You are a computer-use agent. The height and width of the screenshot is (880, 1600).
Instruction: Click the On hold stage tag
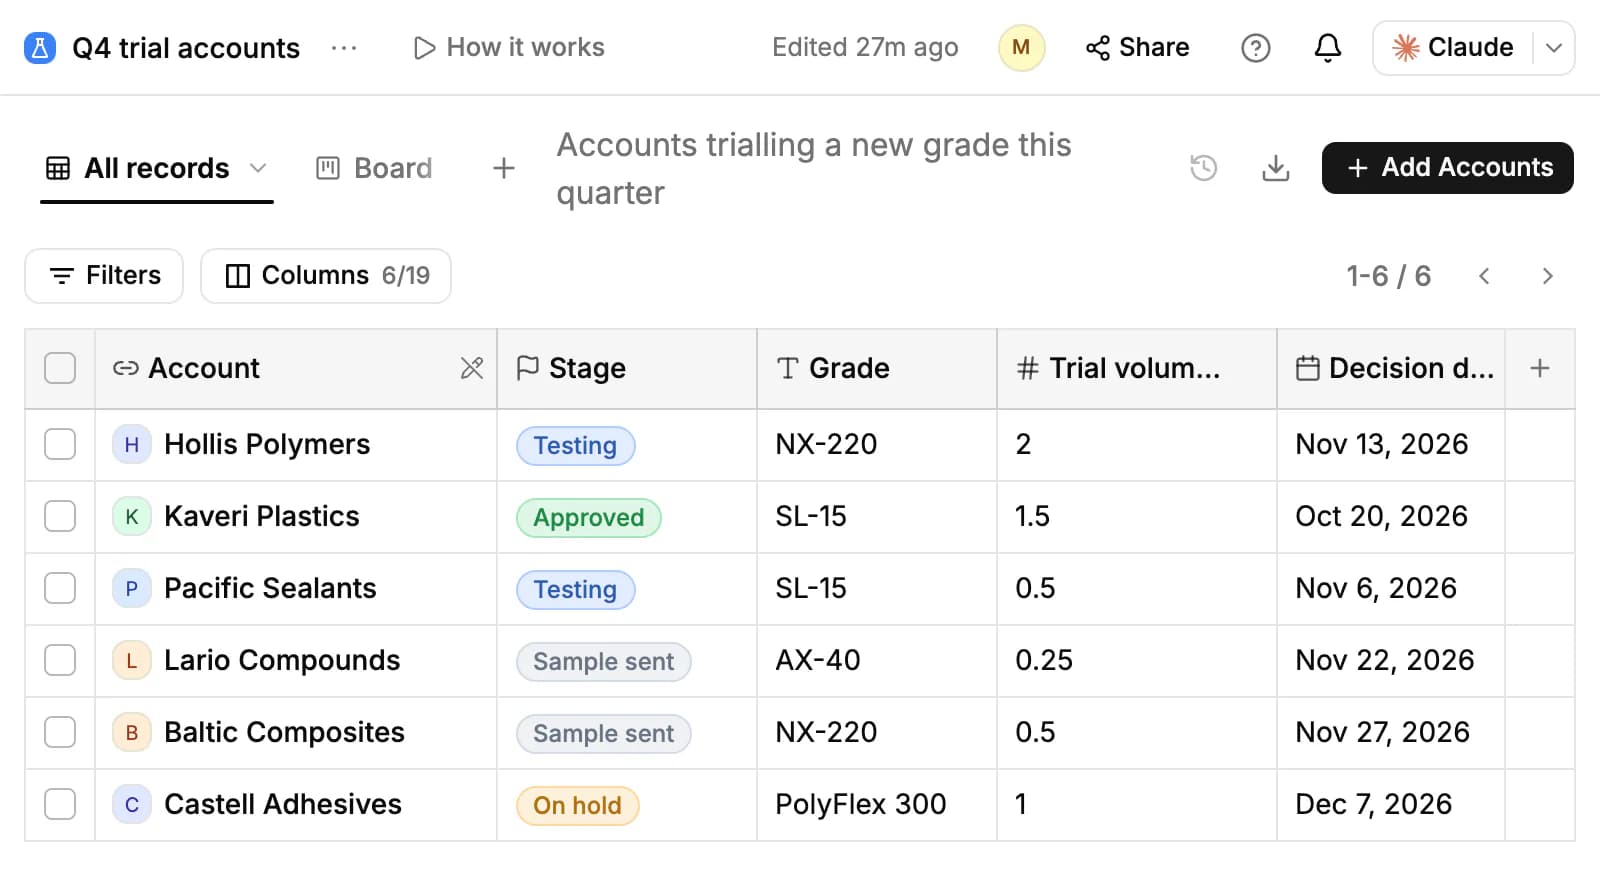pos(578,806)
